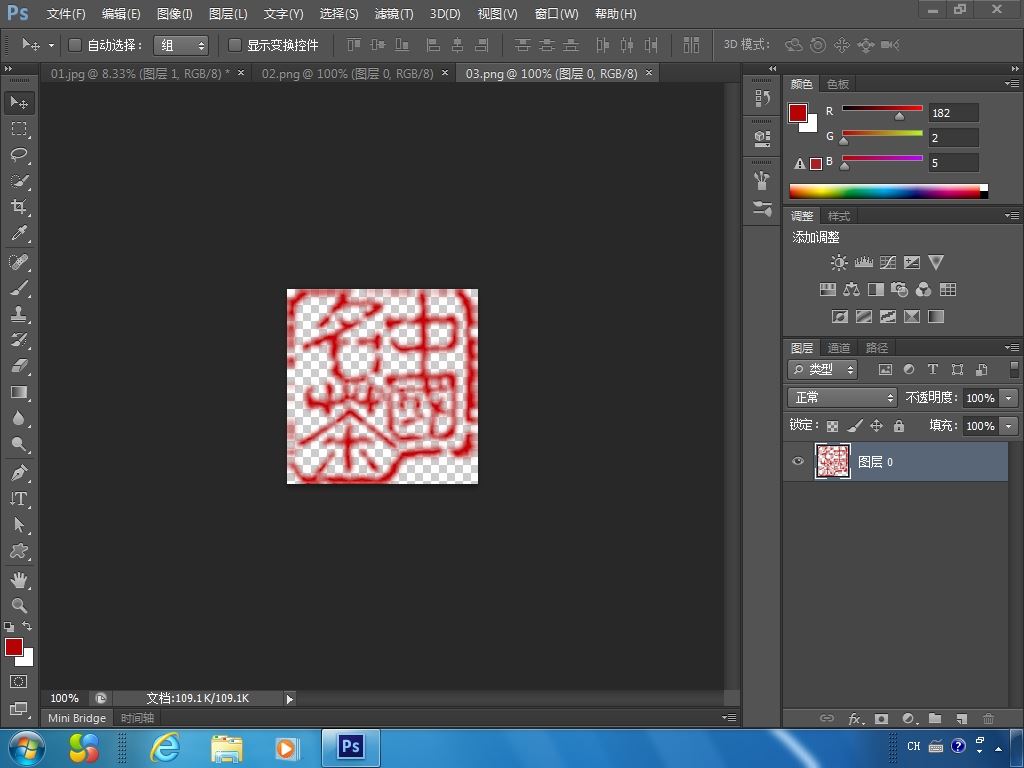Select the Hand tool
This screenshot has height=768, width=1024.
pyautogui.click(x=19, y=580)
